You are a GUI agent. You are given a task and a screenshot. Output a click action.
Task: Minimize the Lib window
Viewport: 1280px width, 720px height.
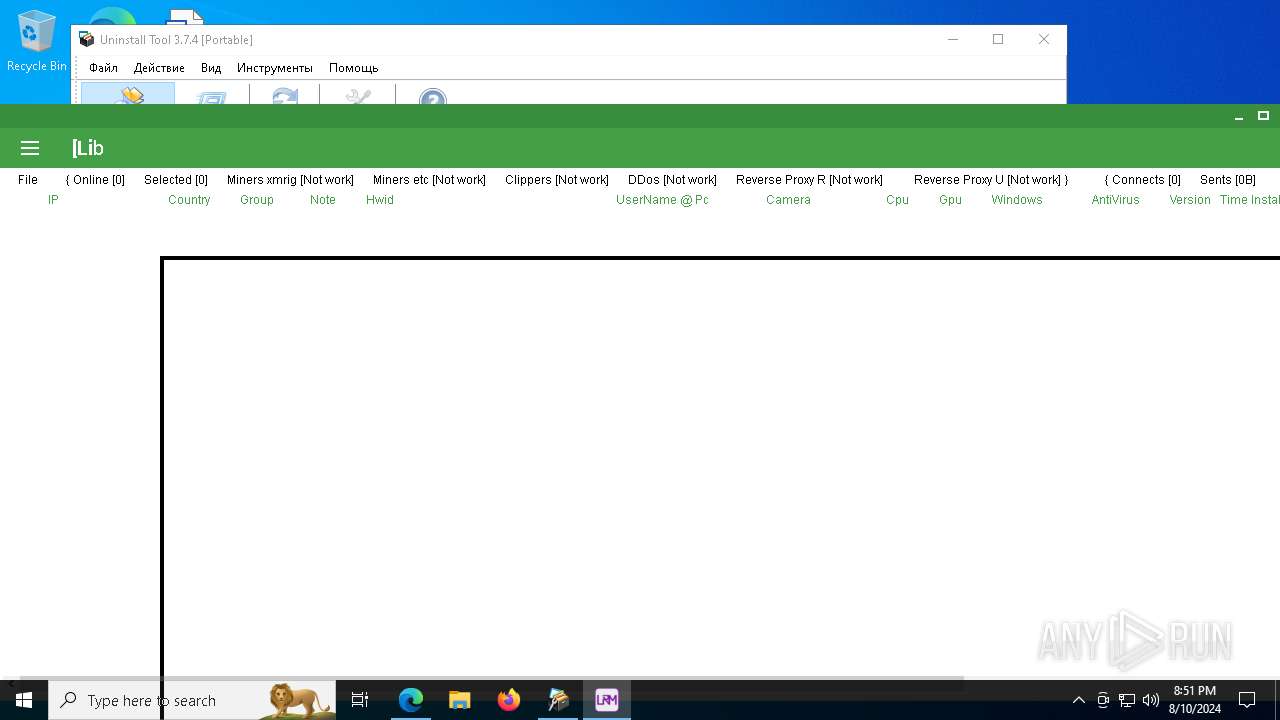pos(1239,117)
